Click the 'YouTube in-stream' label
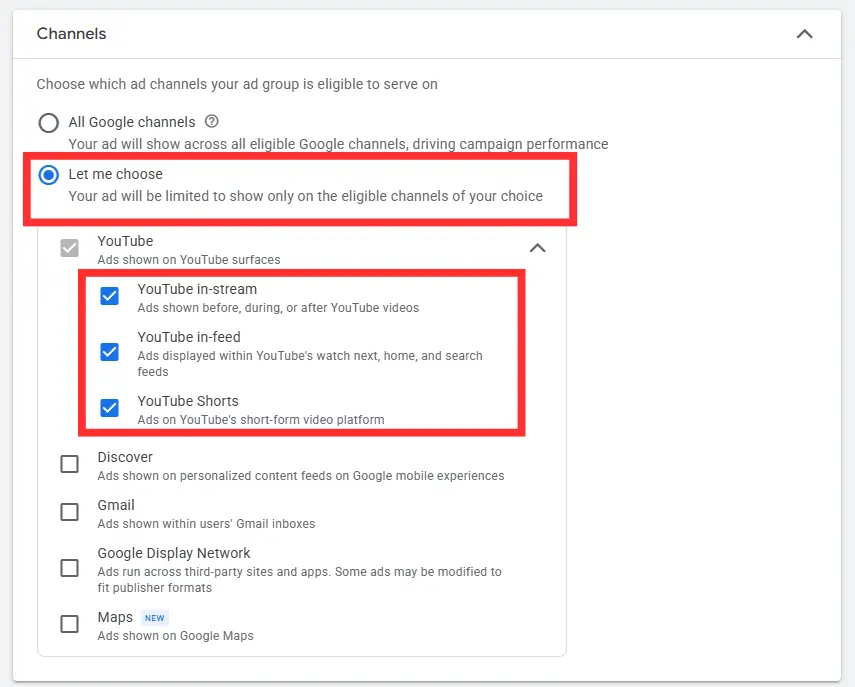Viewport: 855px width, 687px height. tap(197, 289)
